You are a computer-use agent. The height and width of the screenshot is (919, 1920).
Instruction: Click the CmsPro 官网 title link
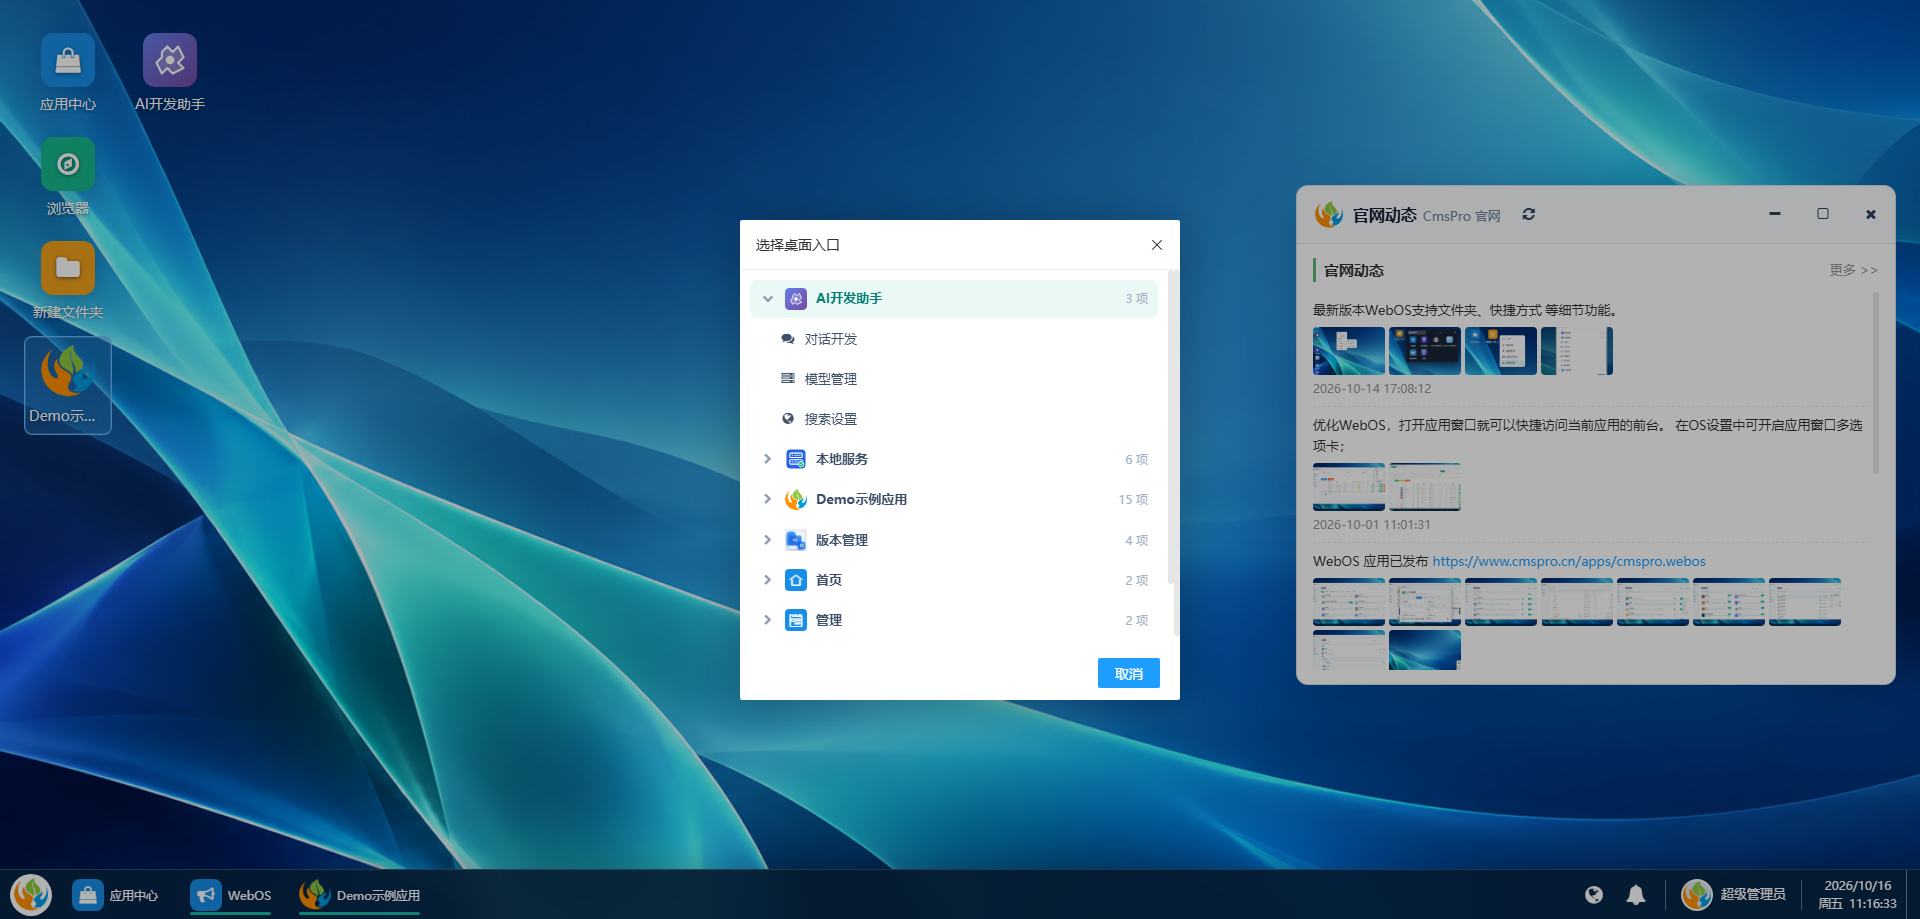click(x=1461, y=216)
